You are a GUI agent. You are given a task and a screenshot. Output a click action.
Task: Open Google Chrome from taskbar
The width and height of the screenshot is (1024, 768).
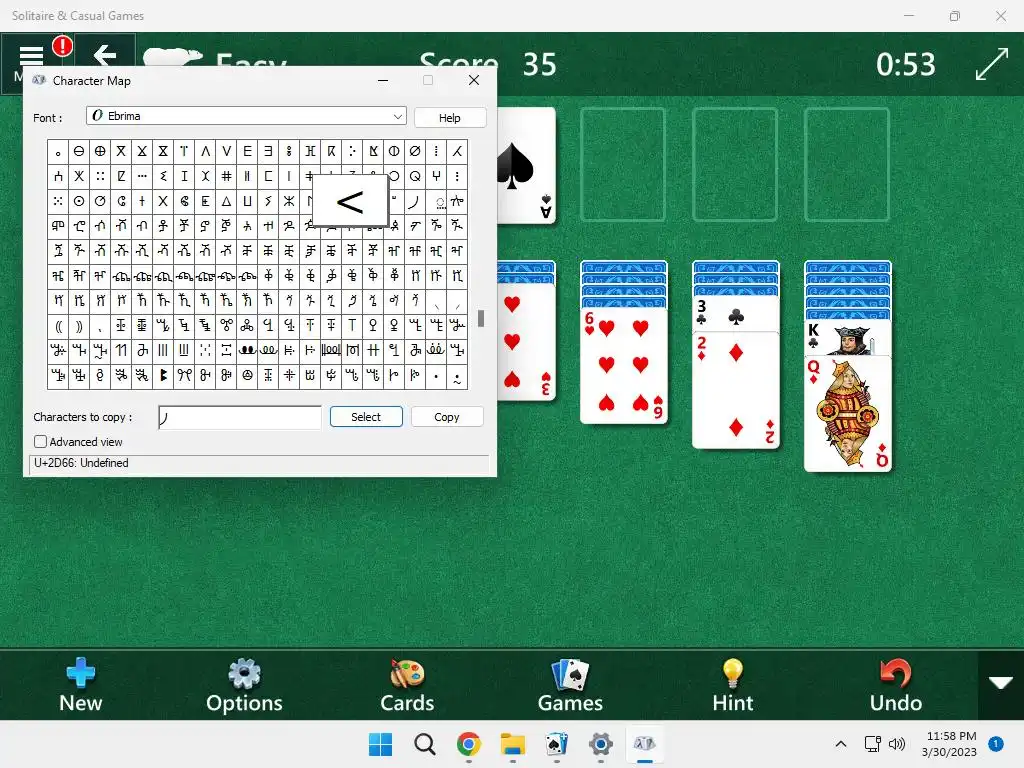pyautogui.click(x=468, y=744)
